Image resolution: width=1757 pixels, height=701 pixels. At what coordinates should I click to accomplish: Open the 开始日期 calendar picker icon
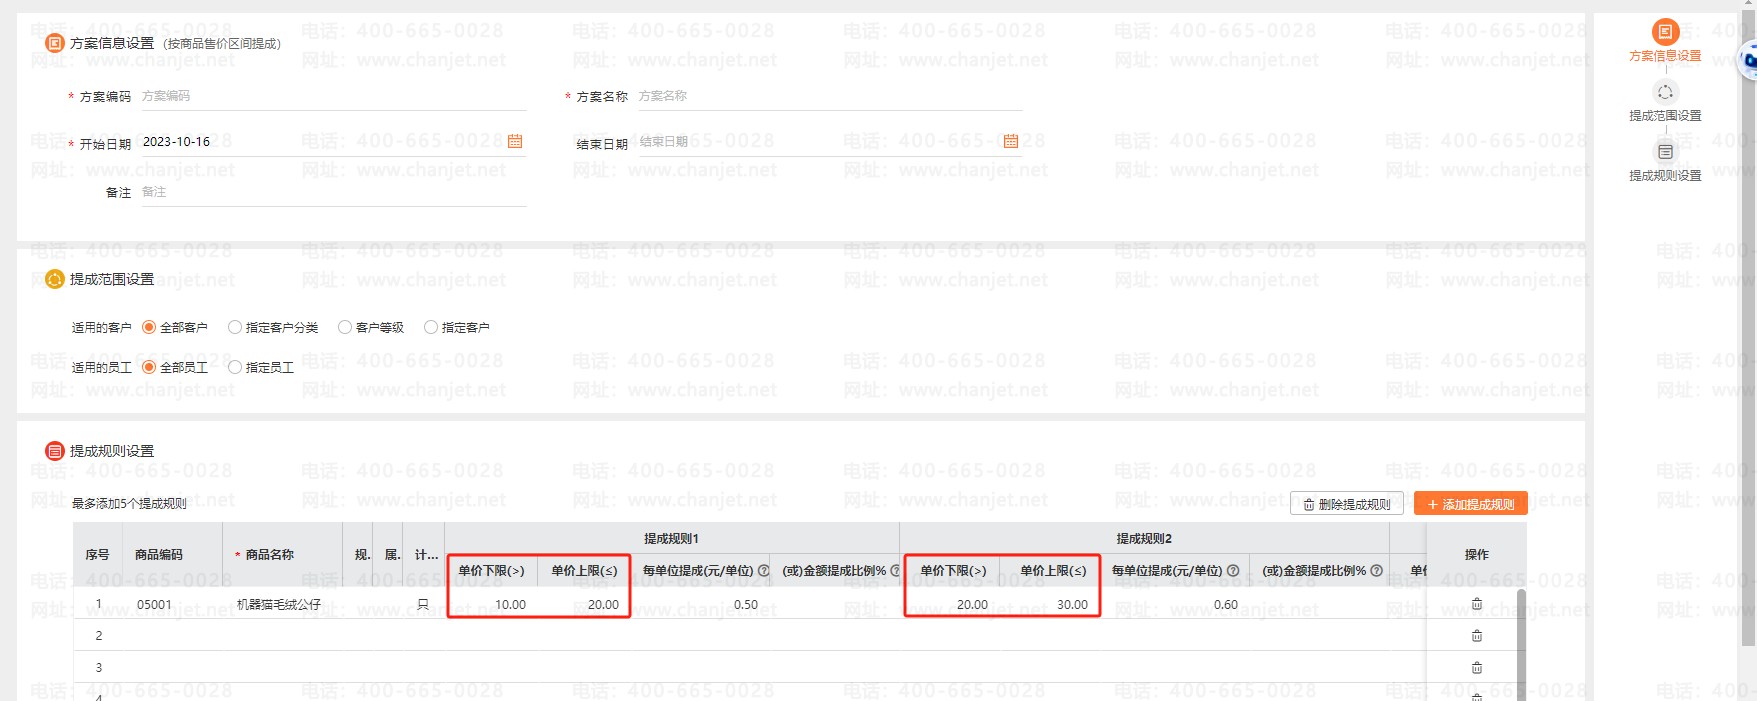point(515,142)
